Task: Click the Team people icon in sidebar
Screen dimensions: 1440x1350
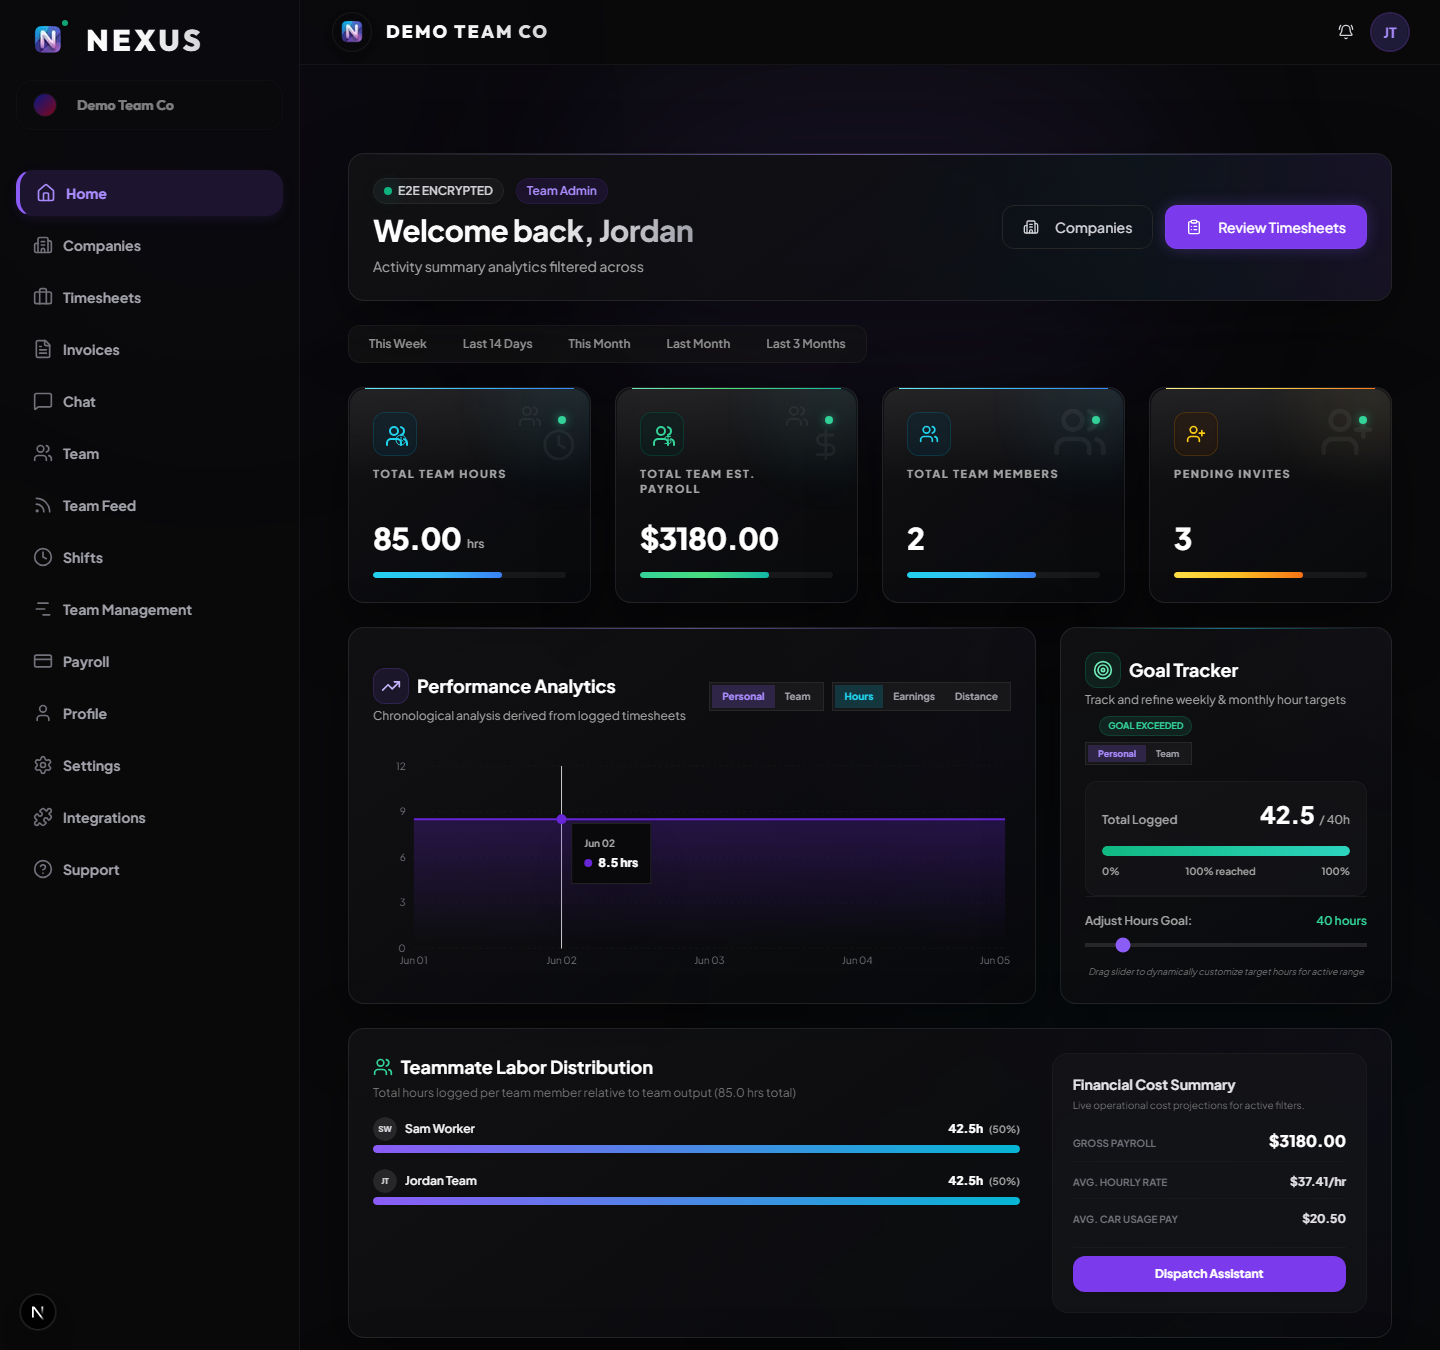Action: point(43,453)
